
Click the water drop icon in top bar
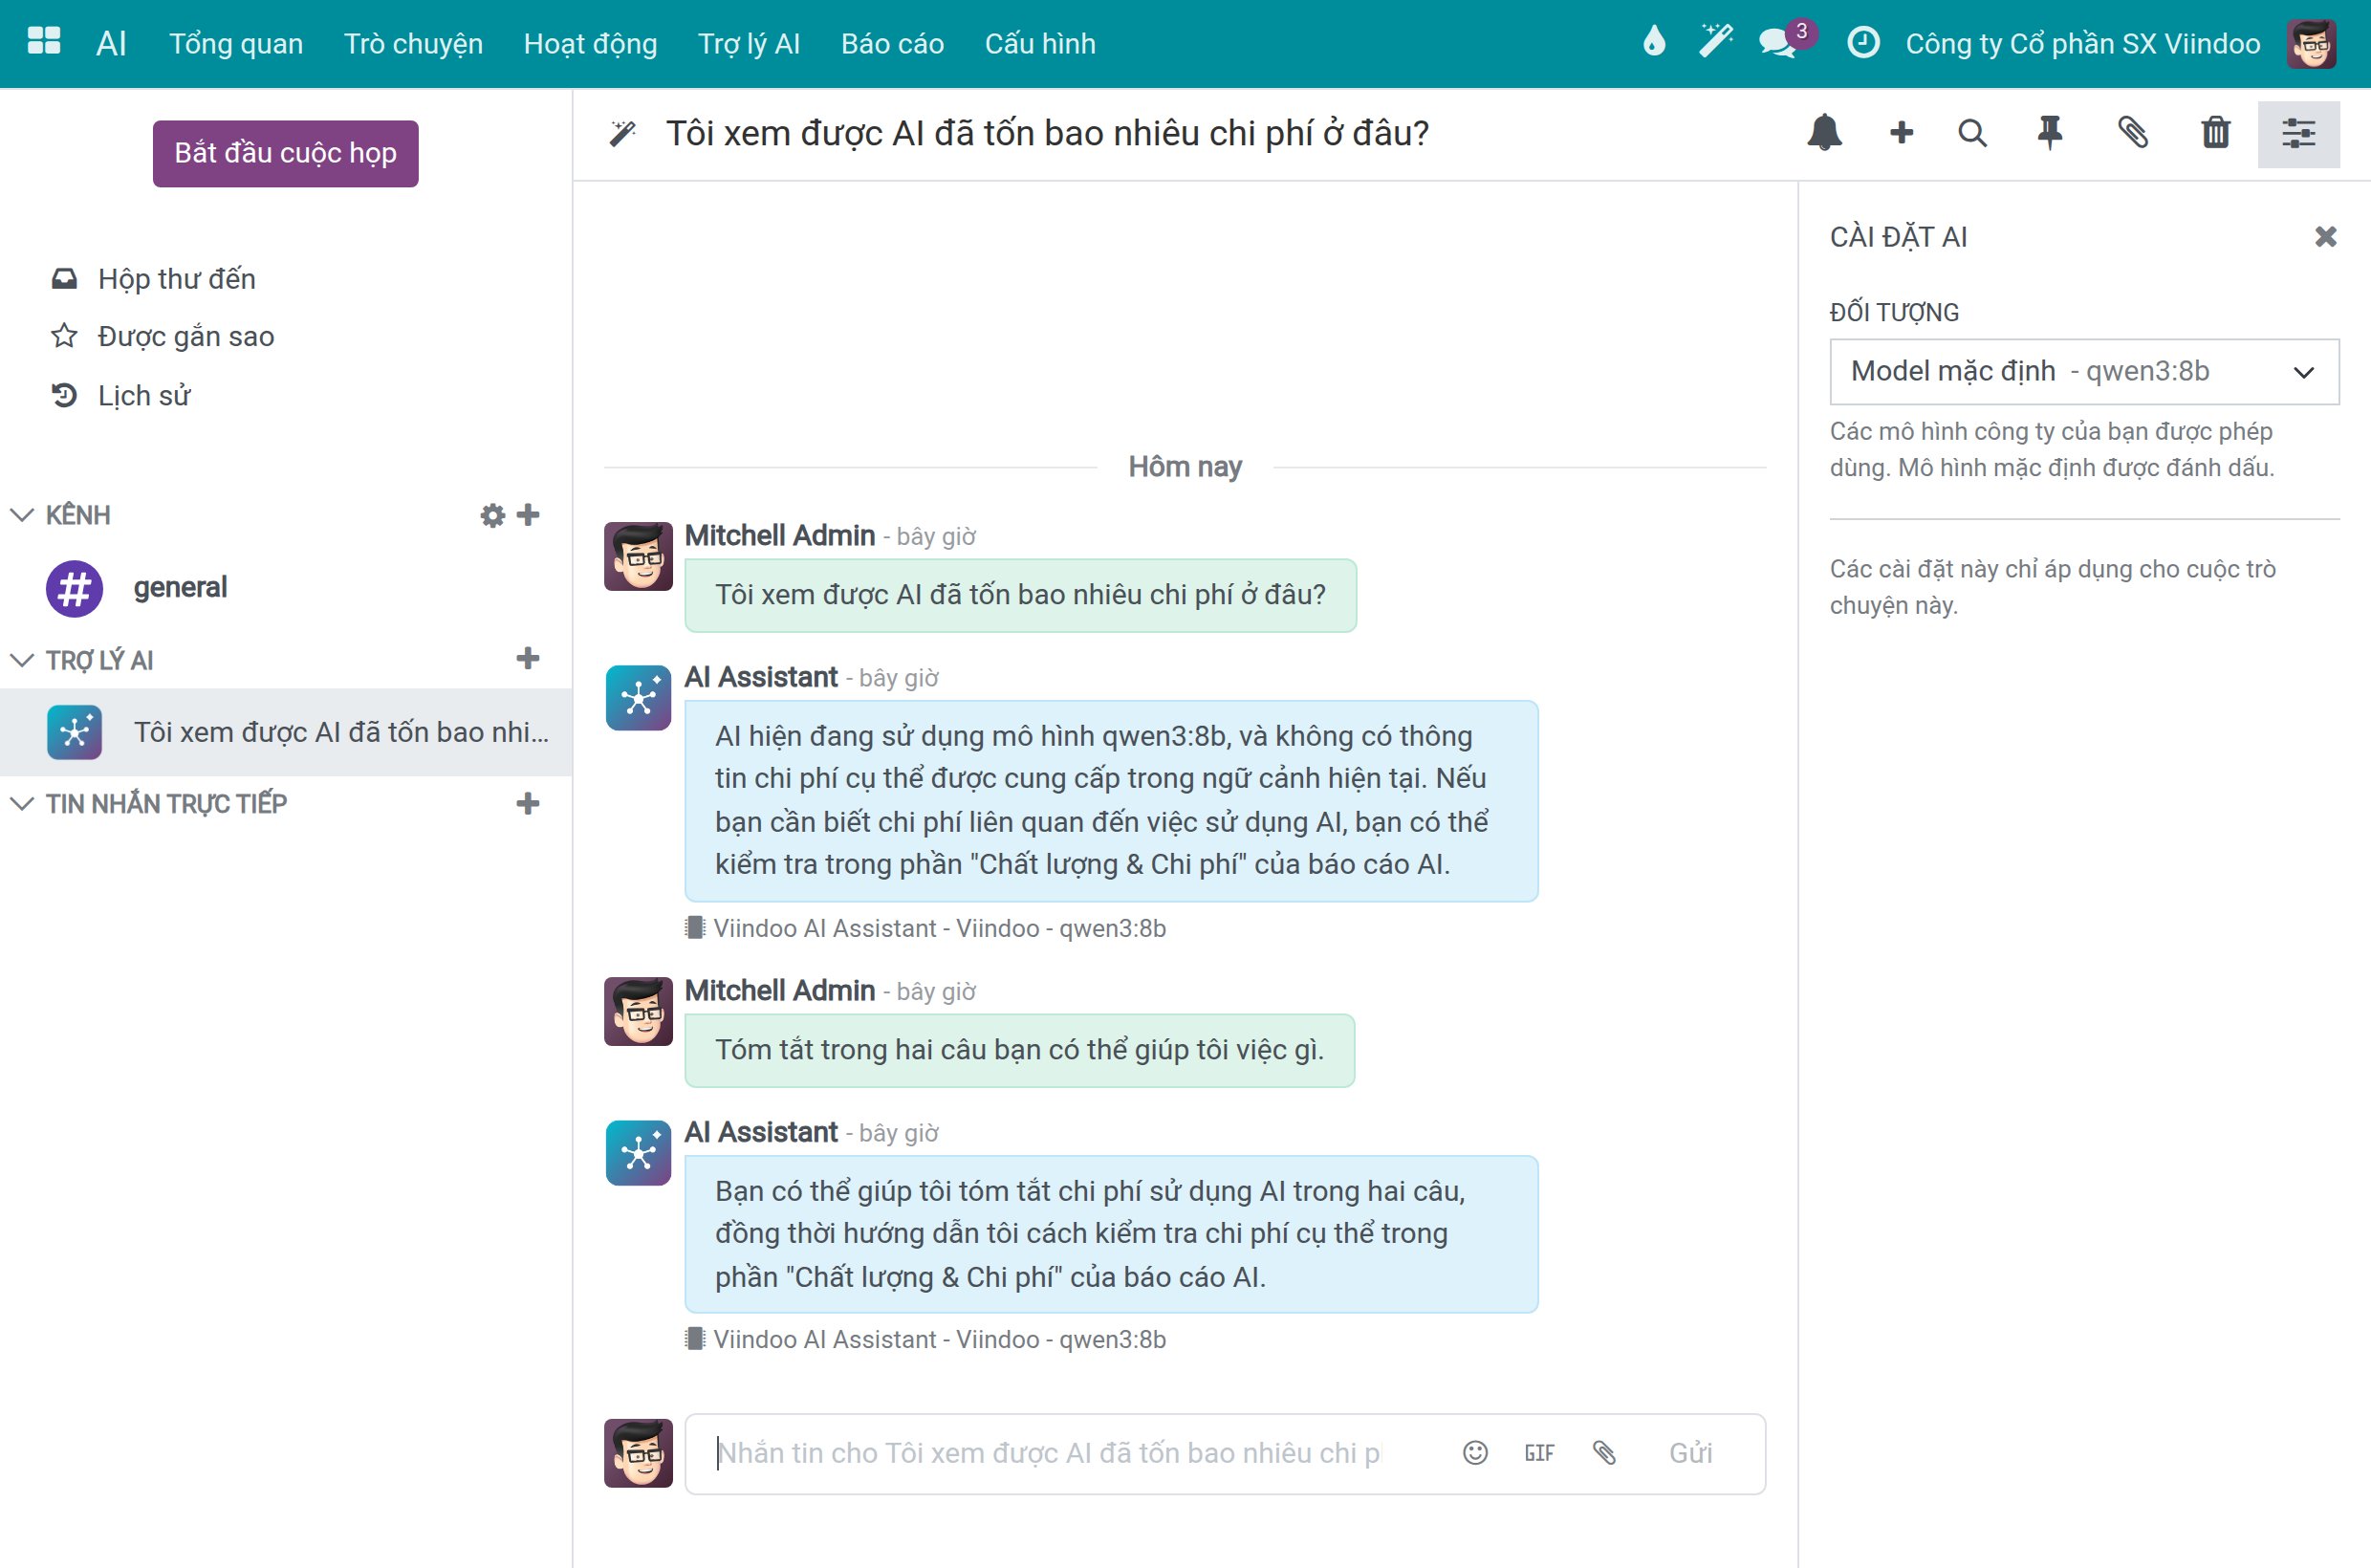[x=1654, y=43]
